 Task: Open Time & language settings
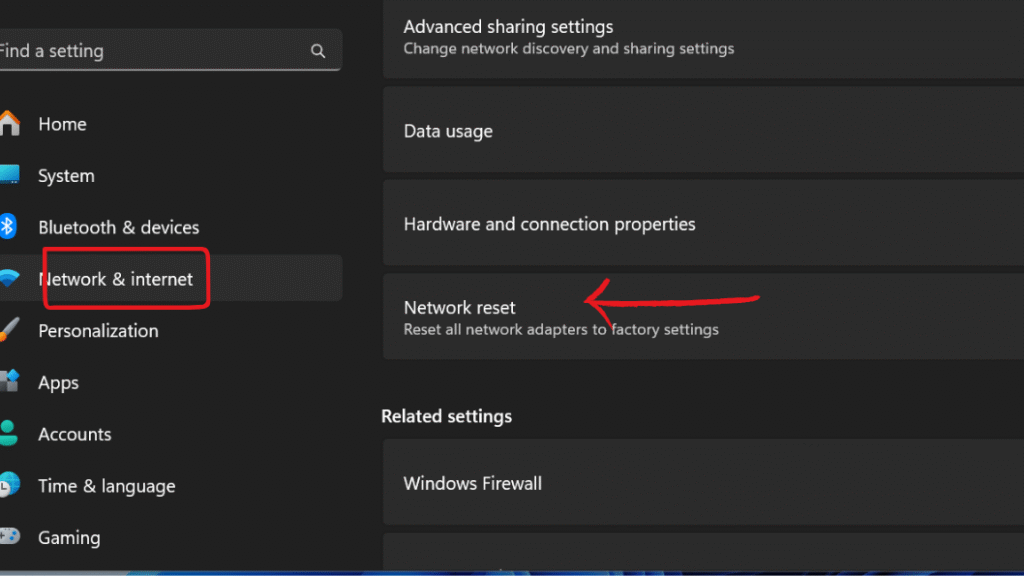171,485
